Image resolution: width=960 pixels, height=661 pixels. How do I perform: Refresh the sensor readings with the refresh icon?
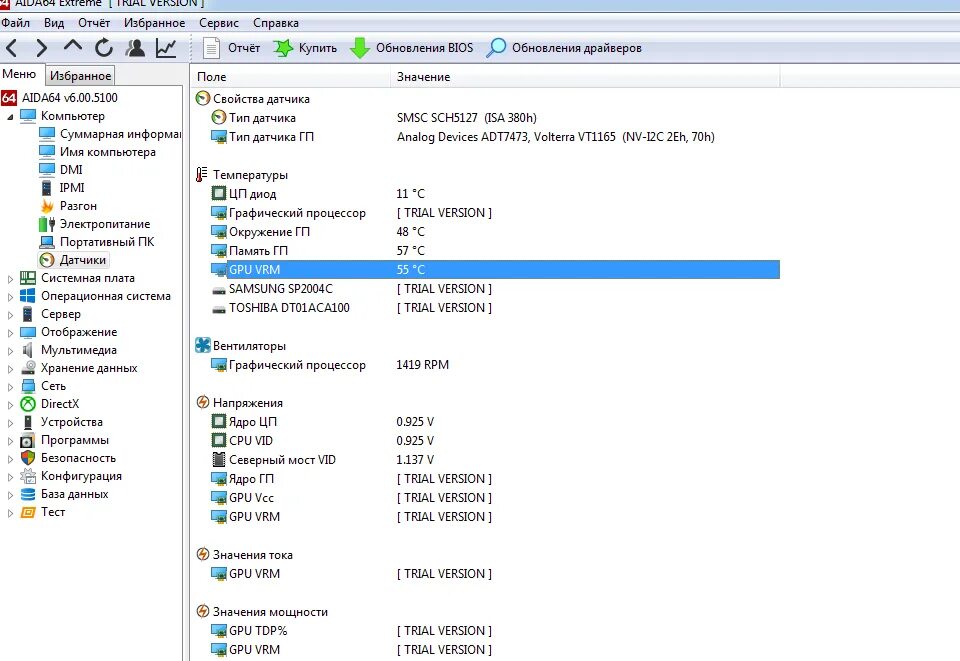click(x=104, y=48)
